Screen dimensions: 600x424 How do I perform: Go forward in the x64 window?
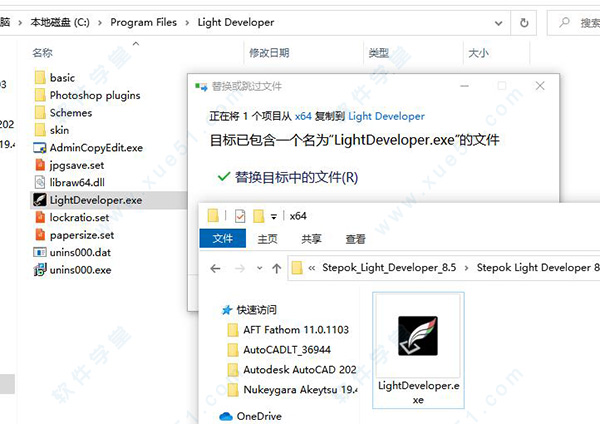click(240, 268)
